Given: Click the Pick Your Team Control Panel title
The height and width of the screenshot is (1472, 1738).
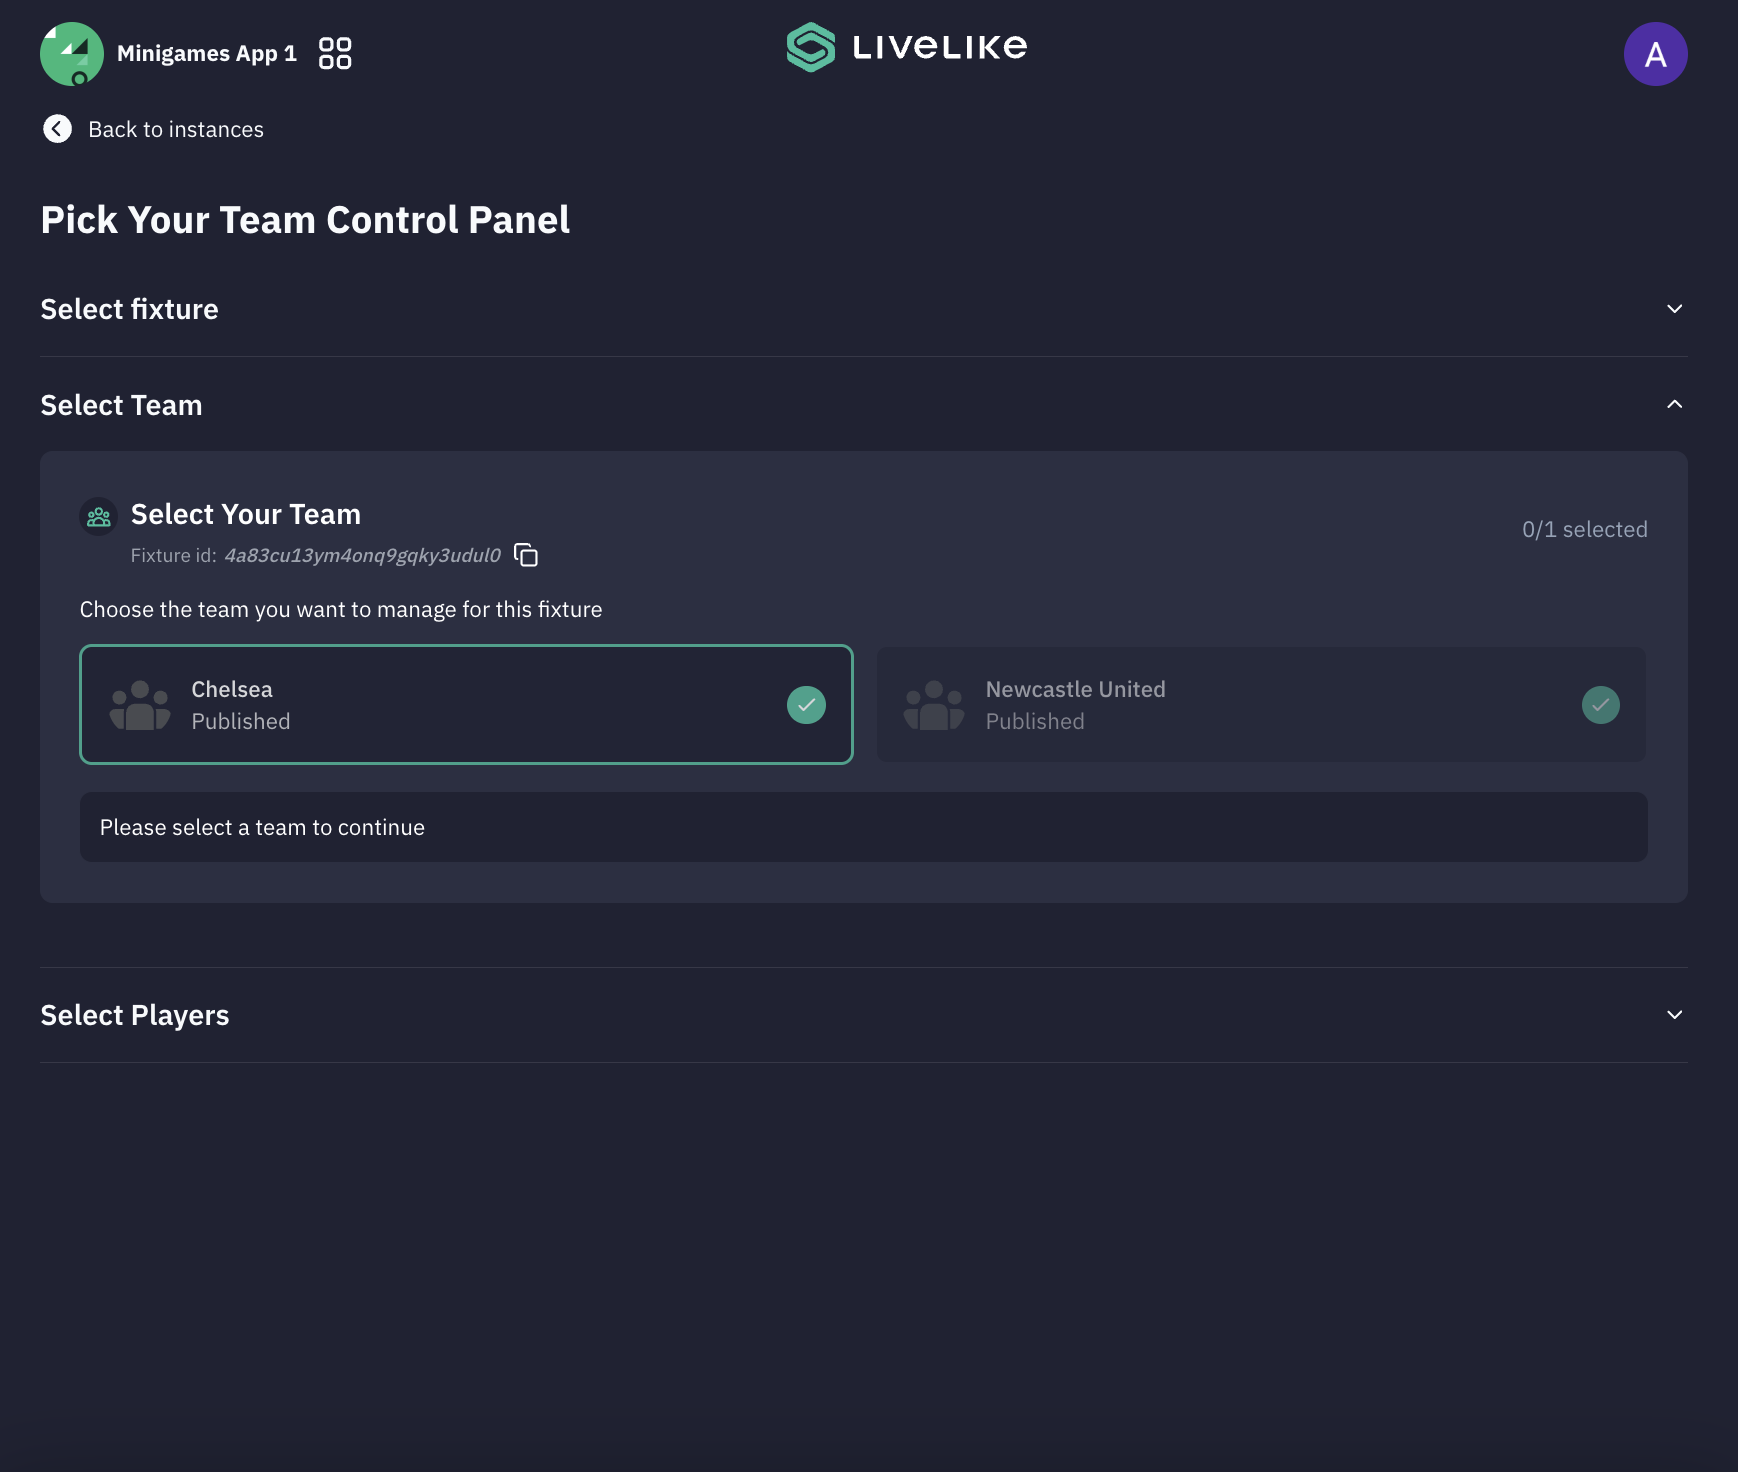Looking at the screenshot, I should [305, 220].
